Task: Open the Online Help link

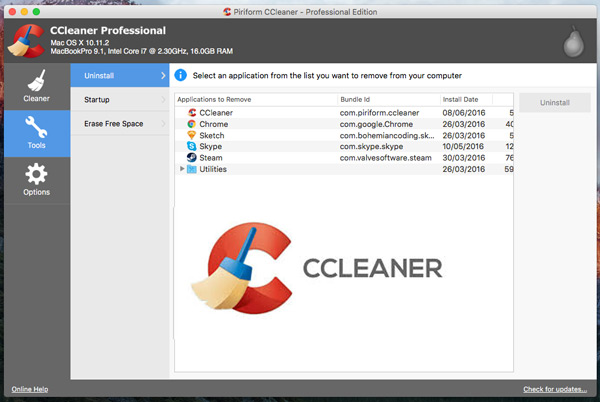Action: pyautogui.click(x=30, y=389)
